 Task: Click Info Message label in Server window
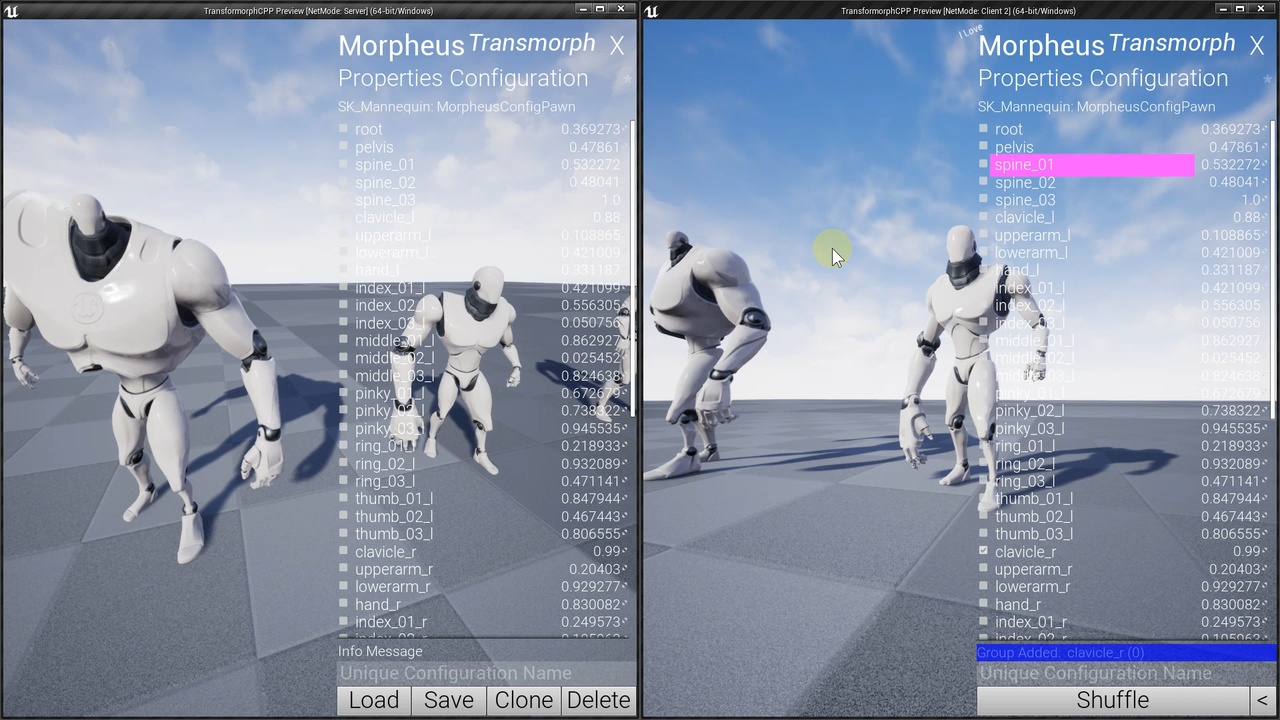click(x=380, y=651)
